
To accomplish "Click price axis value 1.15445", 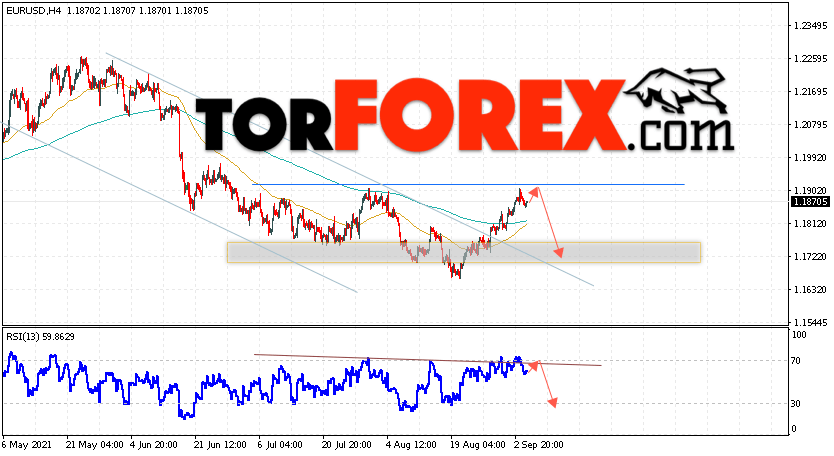I will point(811,322).
